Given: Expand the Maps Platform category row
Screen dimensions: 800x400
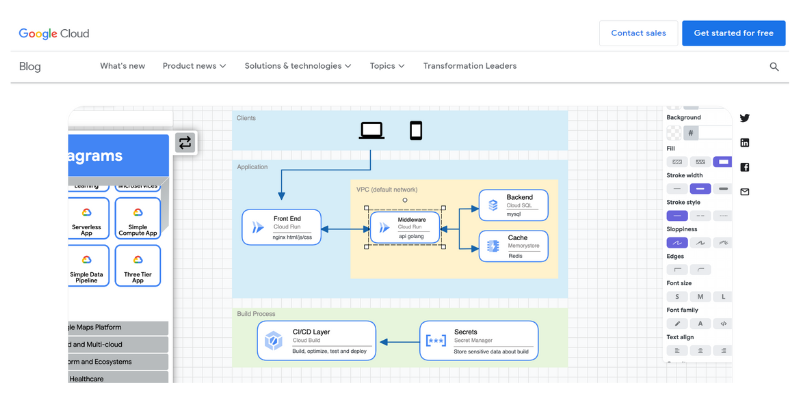Looking at the screenshot, I should (118, 328).
